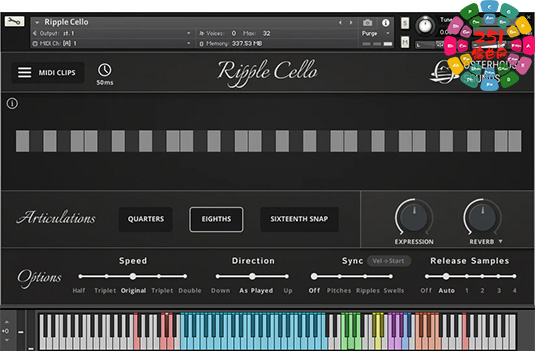Set Release Samples to 2
Image resolution: width=535 pixels, height=363 pixels.
[x=482, y=291]
